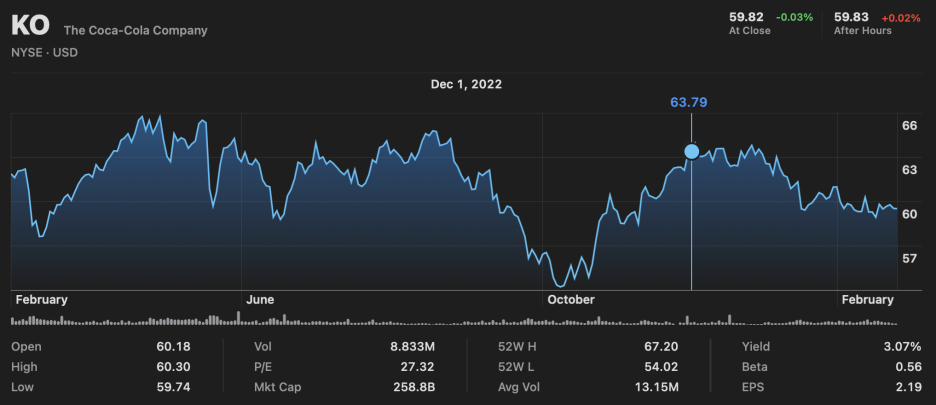Click the Avg Vol value 13.15M

[657, 387]
